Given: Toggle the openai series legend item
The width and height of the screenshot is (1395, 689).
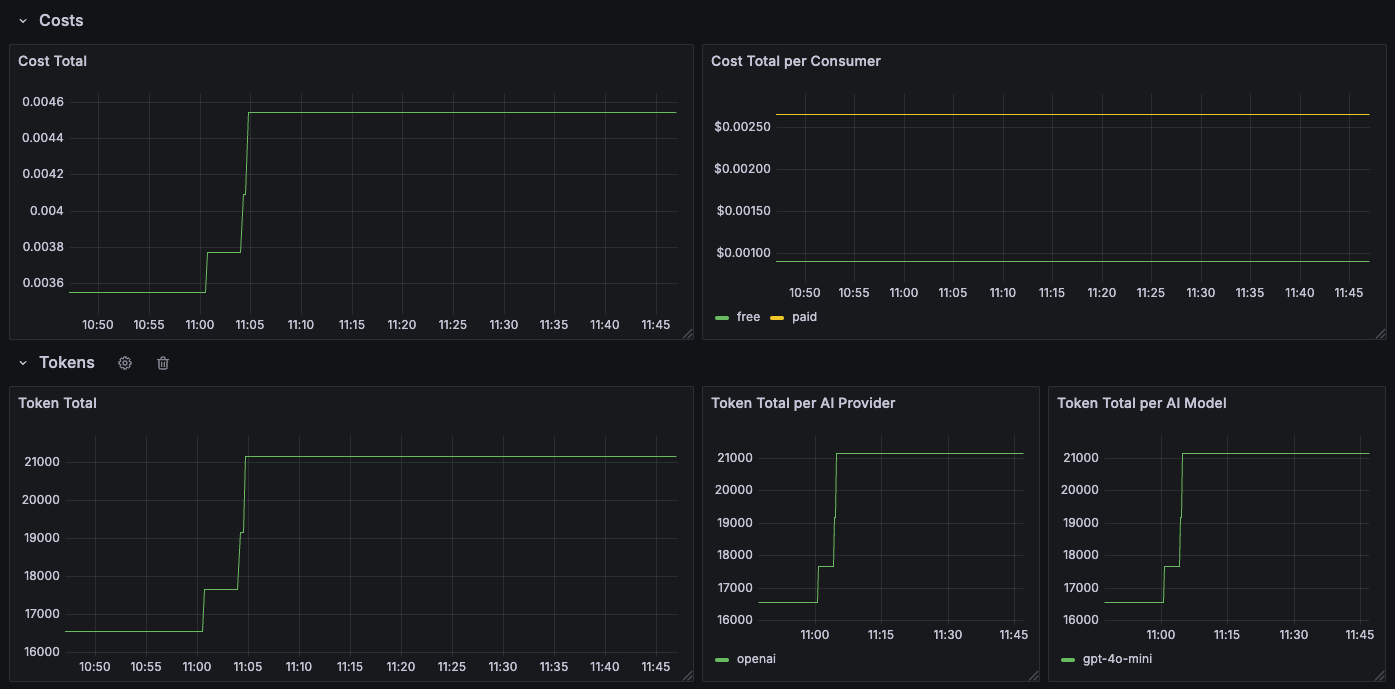Looking at the screenshot, I should [756, 659].
